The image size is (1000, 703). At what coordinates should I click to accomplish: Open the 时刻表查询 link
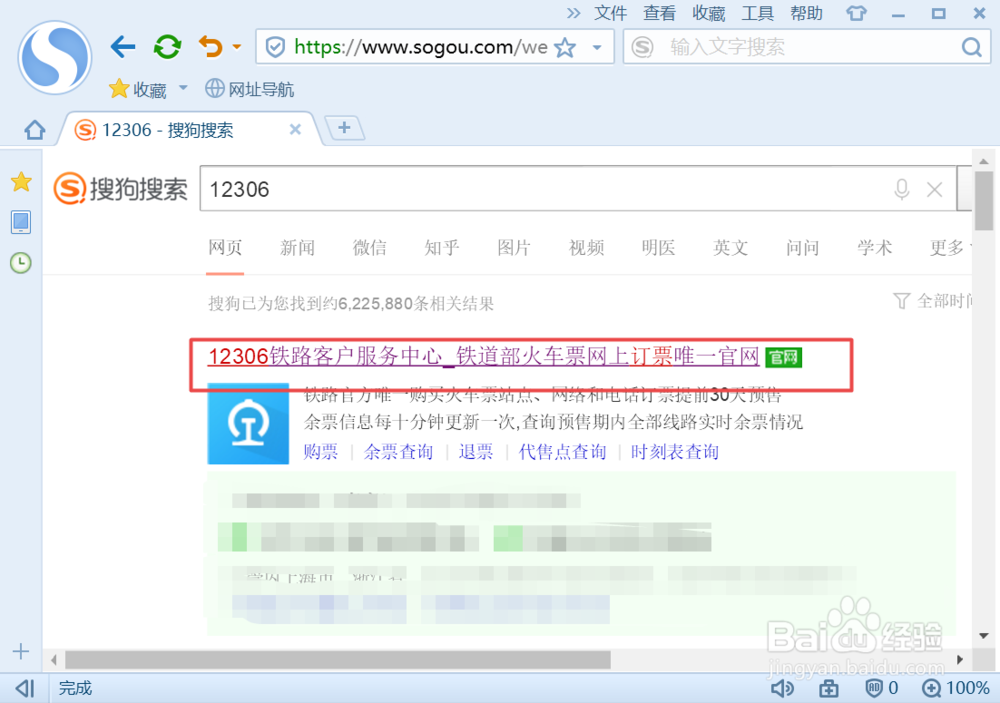(x=675, y=452)
